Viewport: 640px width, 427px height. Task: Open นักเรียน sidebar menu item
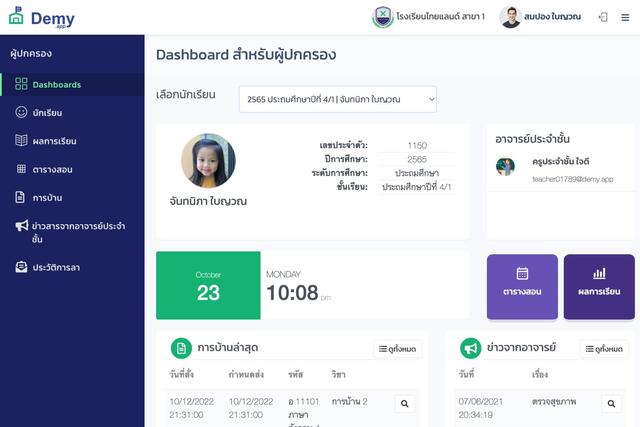[54, 113]
